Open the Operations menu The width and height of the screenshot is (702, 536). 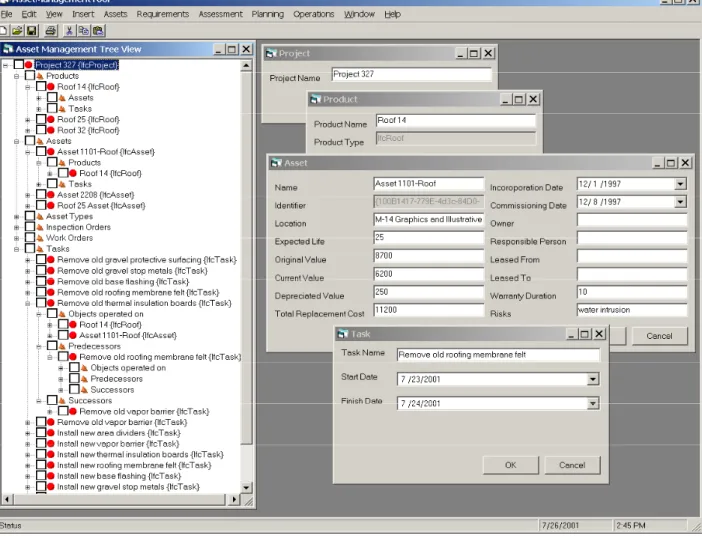pyautogui.click(x=314, y=14)
